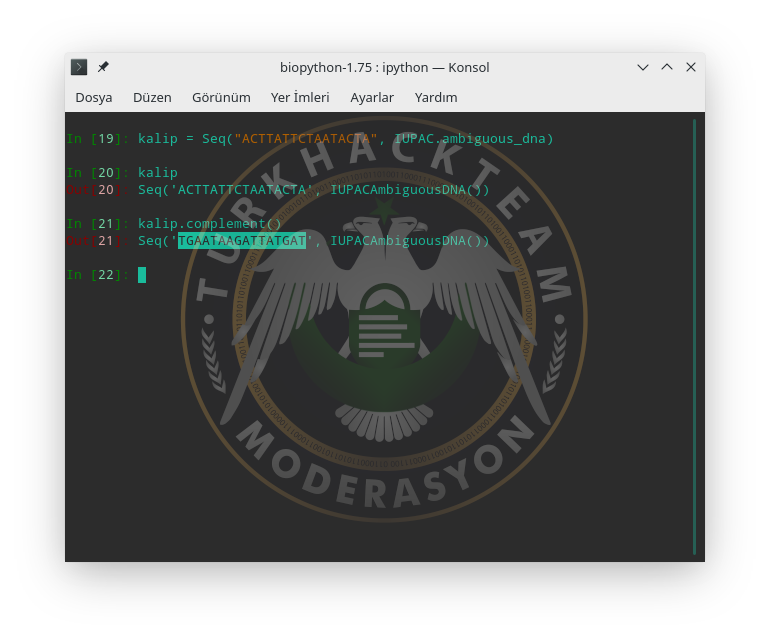
Task: Maximize the Konsole window
Action: click(x=667, y=67)
